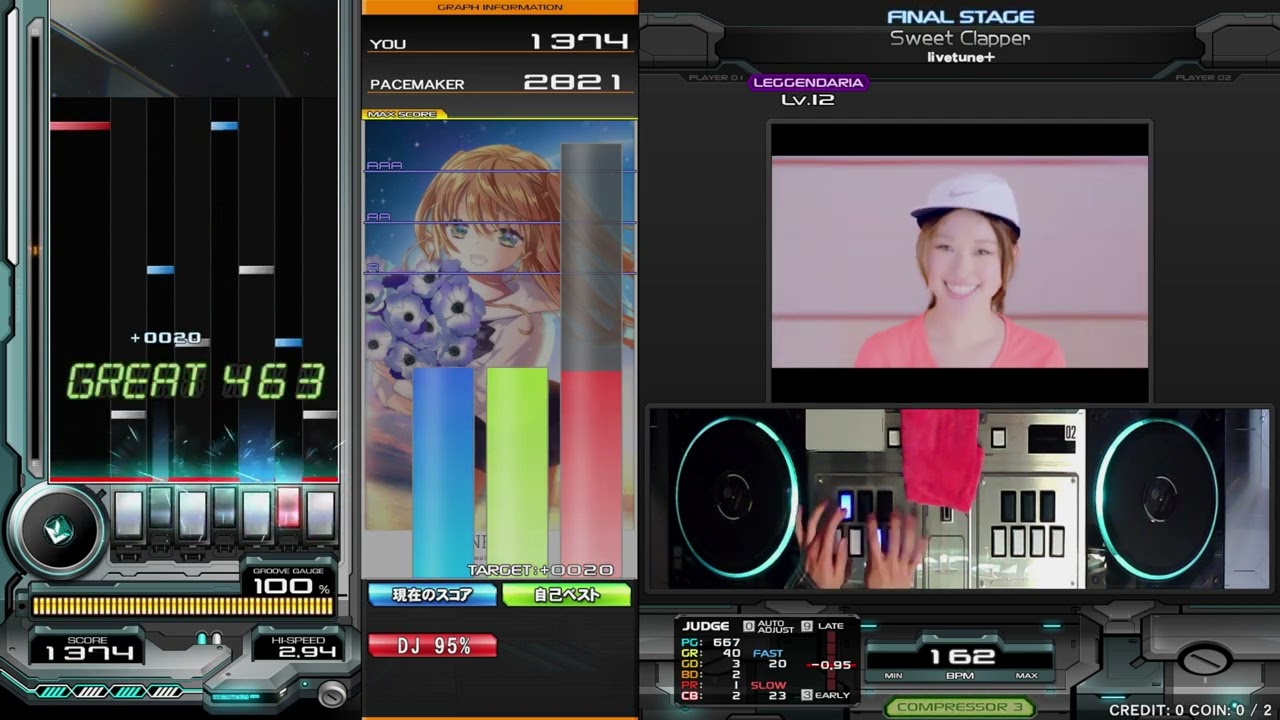Click the COMPRESSOR 3 green button
1280x720 pixels.
point(959,707)
